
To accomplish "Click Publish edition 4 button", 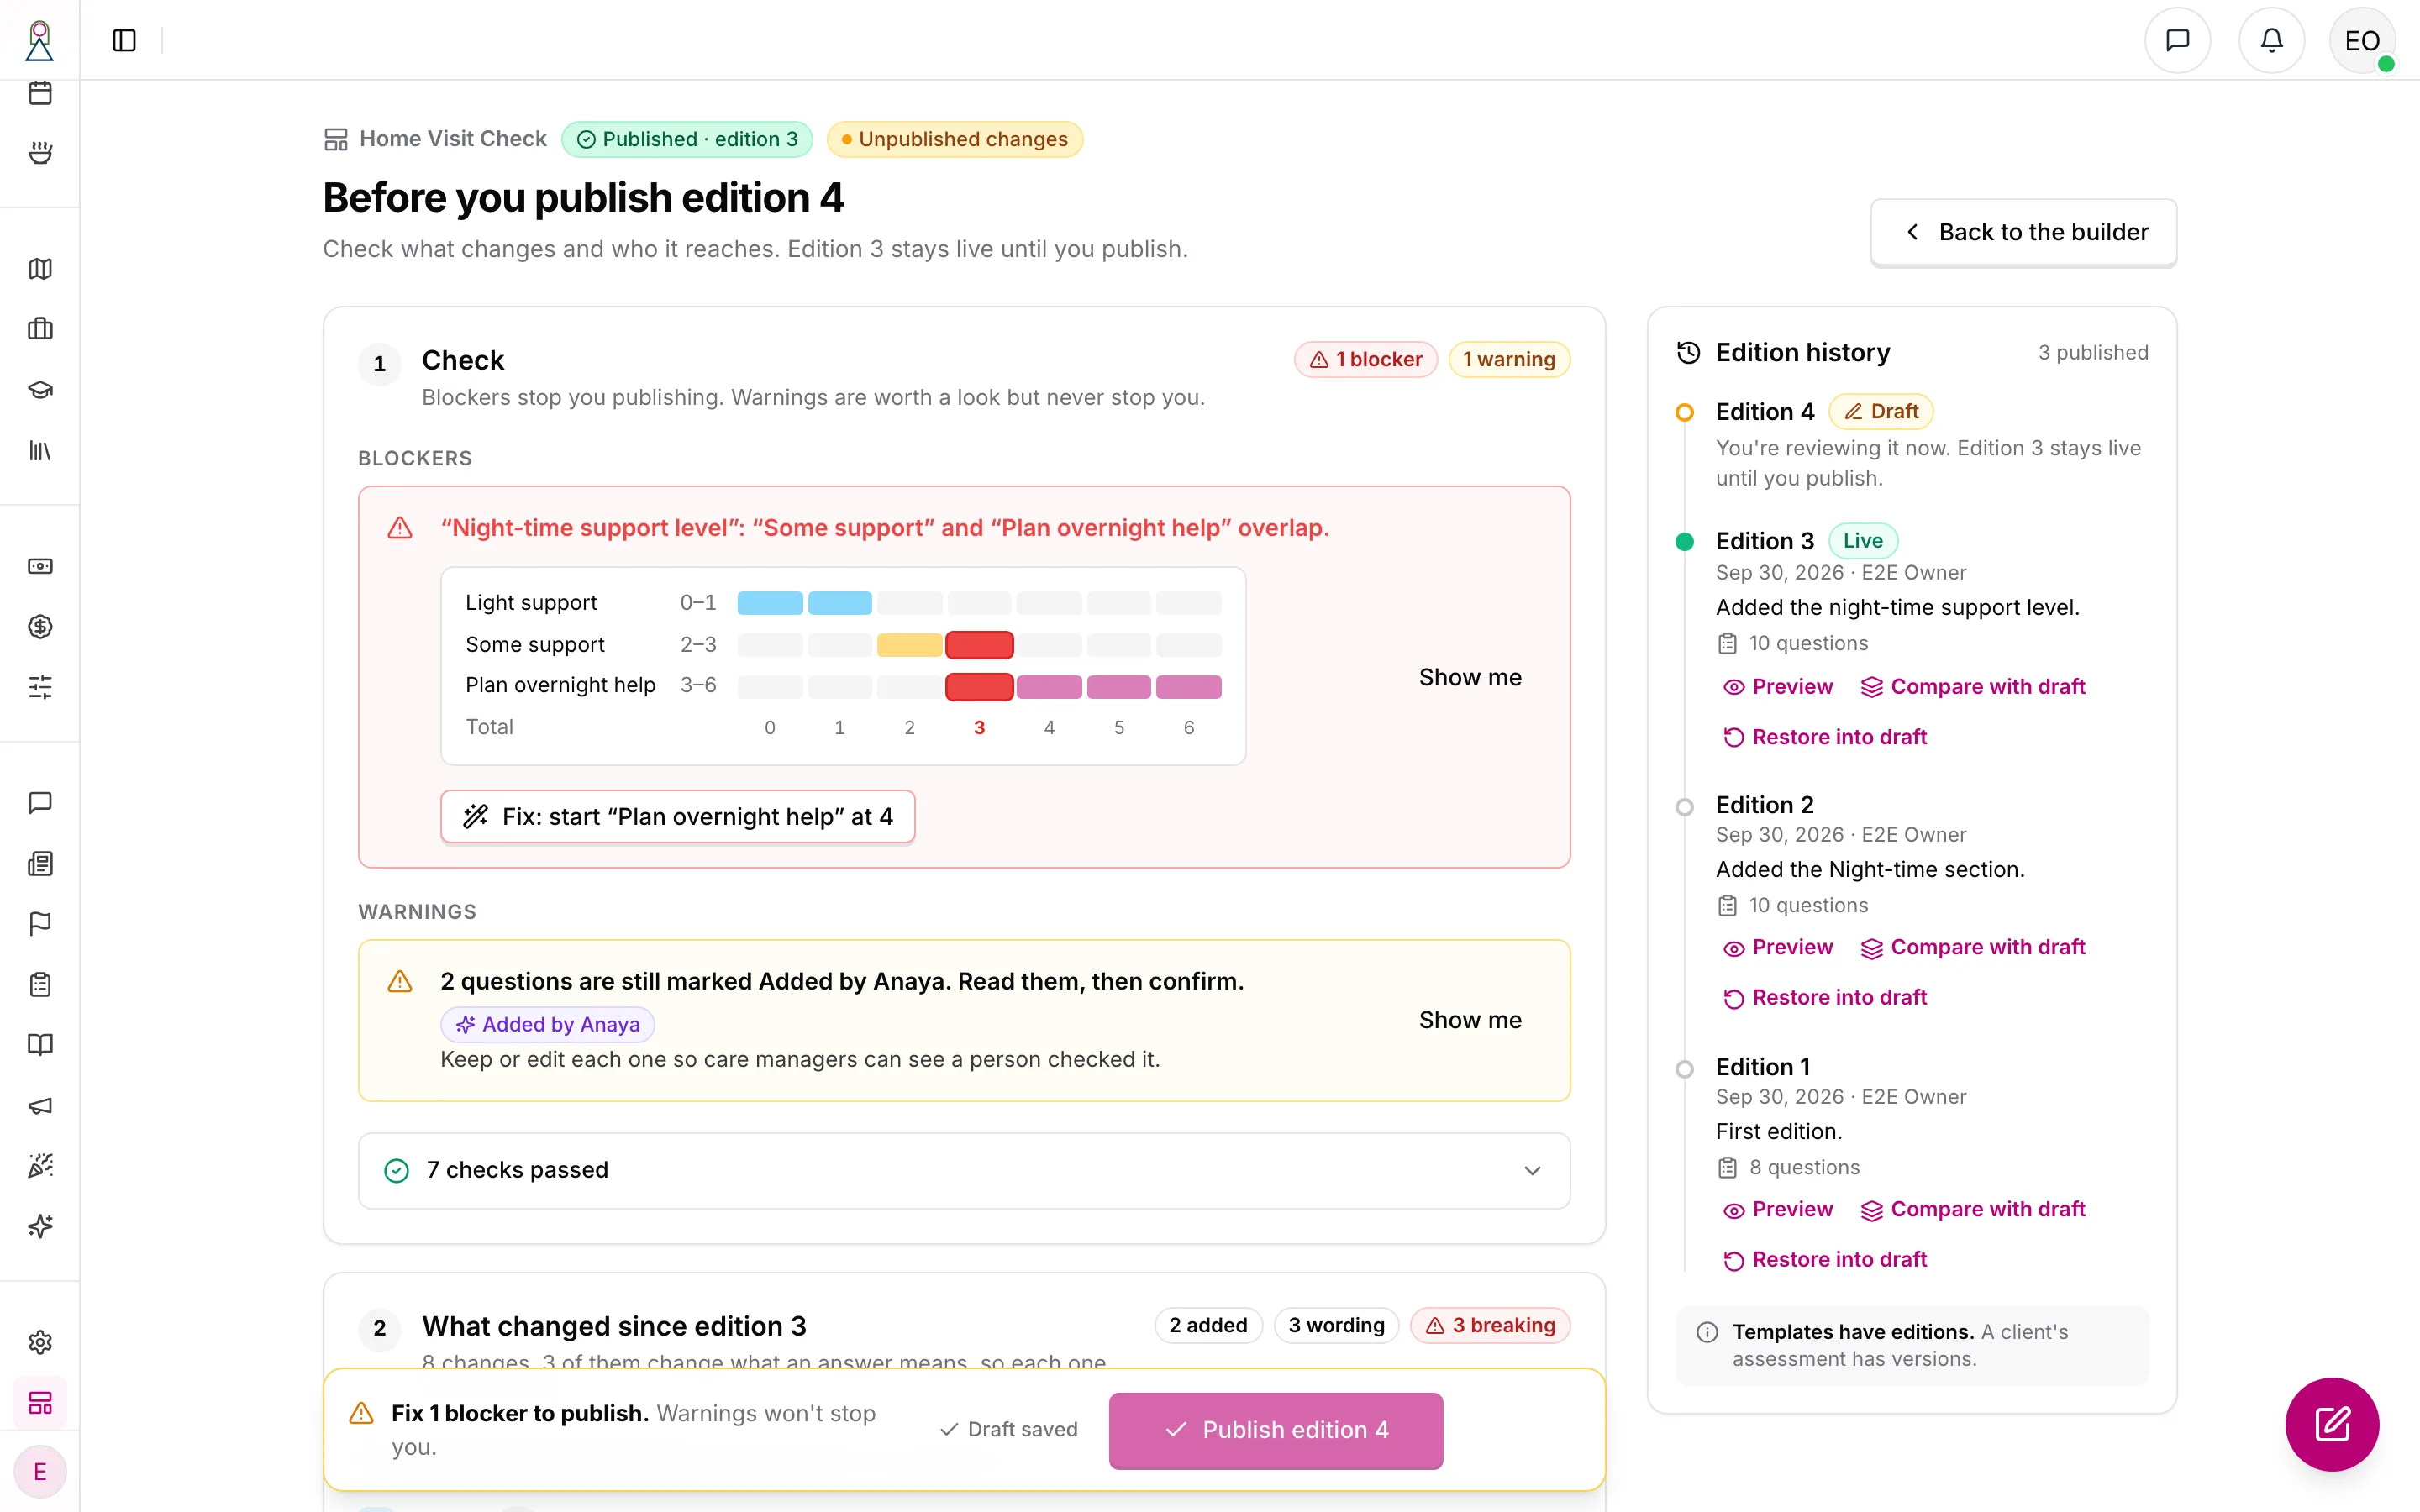I will 1276,1430.
